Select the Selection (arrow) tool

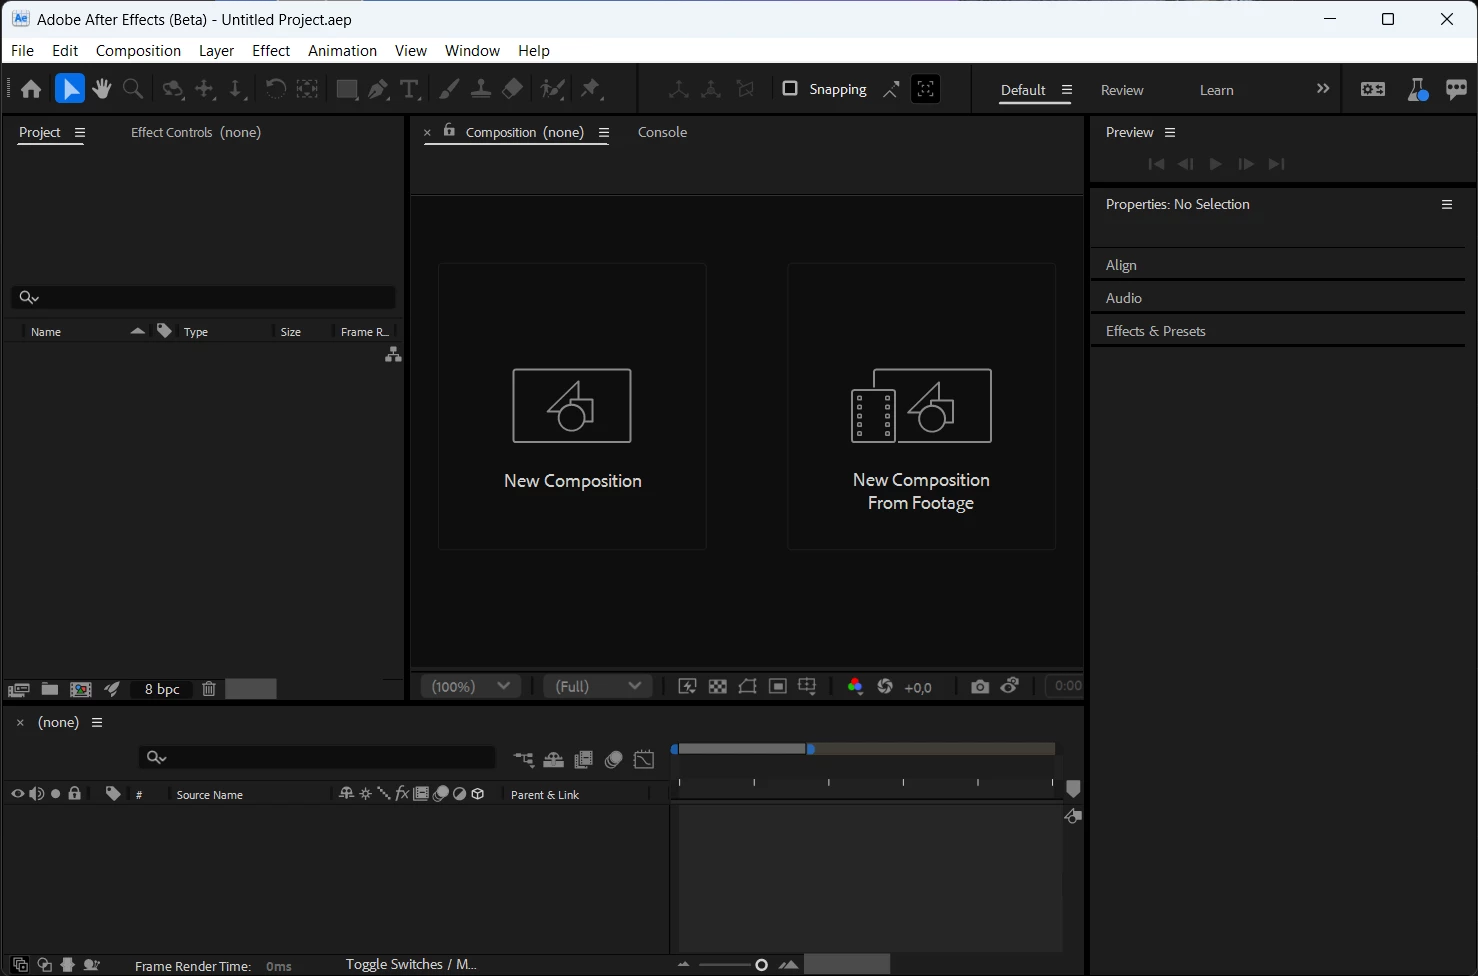tap(70, 89)
